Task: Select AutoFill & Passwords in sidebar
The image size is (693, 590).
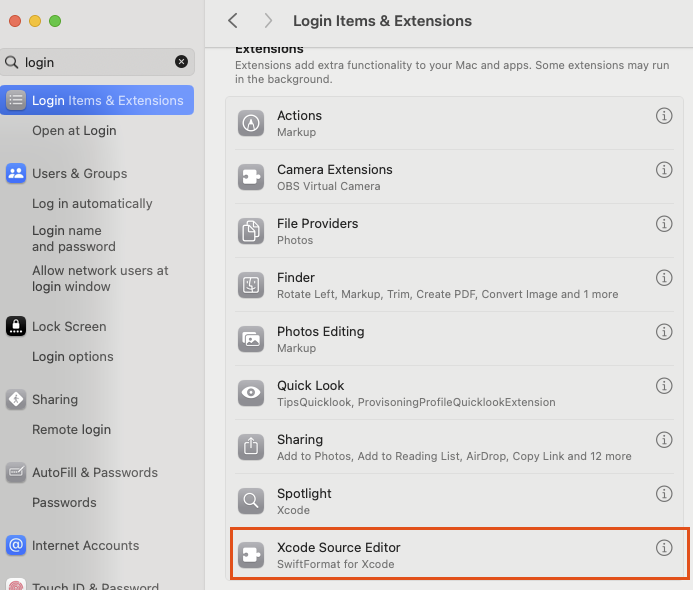Action: (95, 472)
